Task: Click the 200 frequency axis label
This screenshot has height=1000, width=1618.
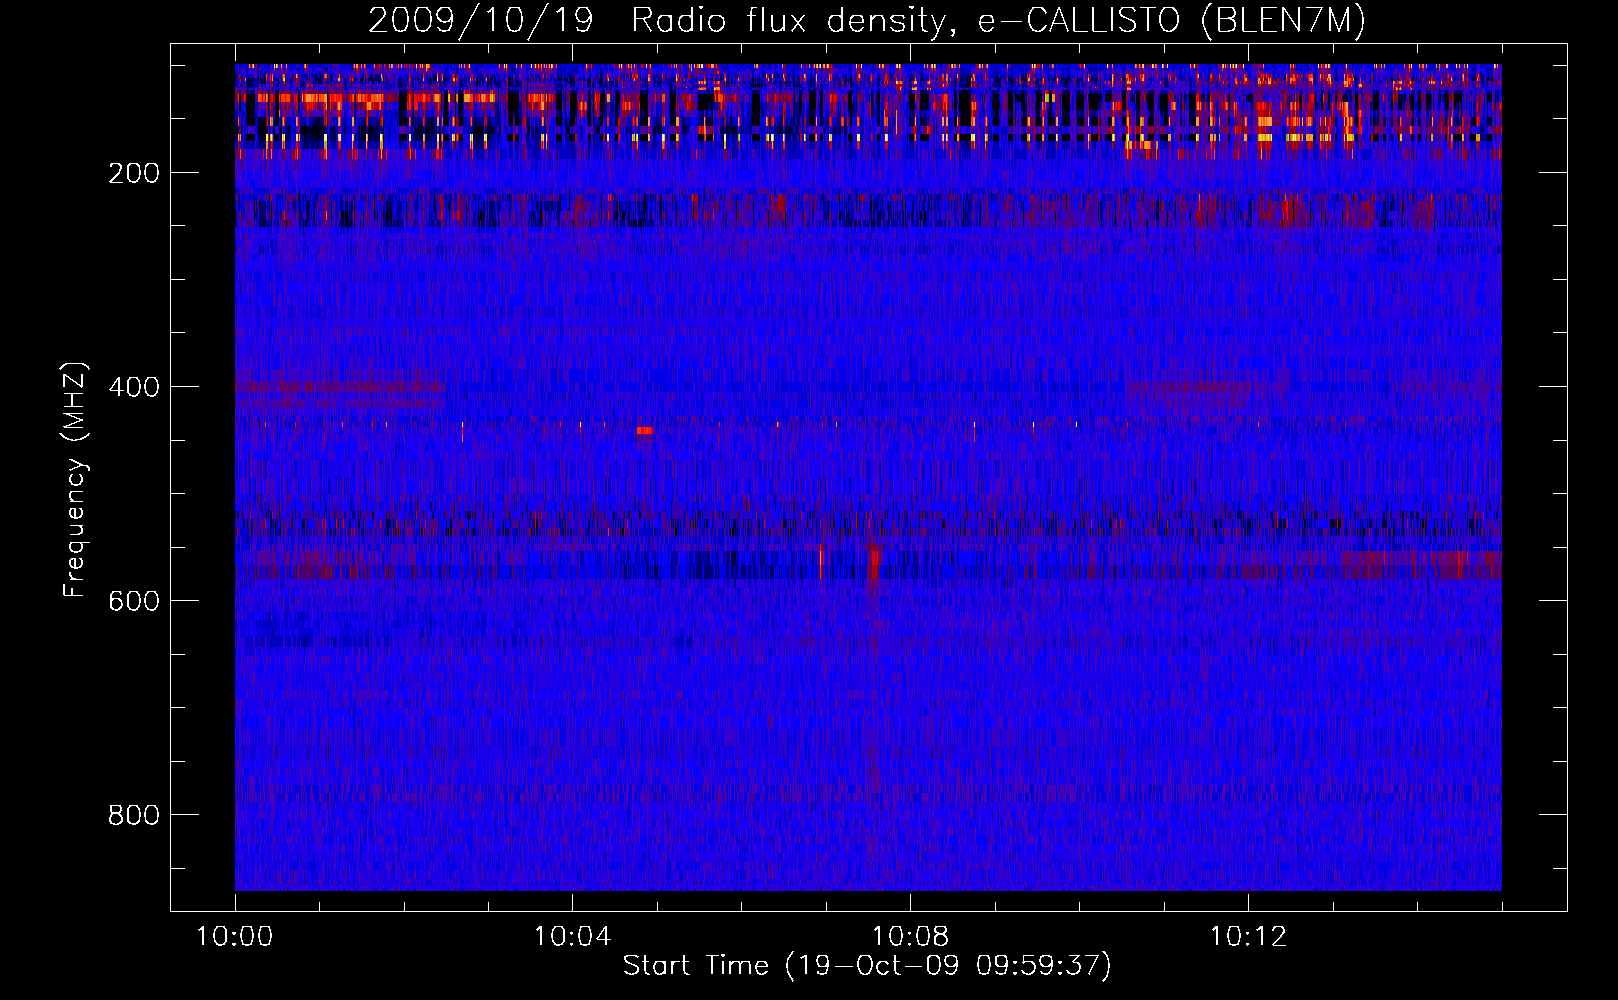Action: 134,173
